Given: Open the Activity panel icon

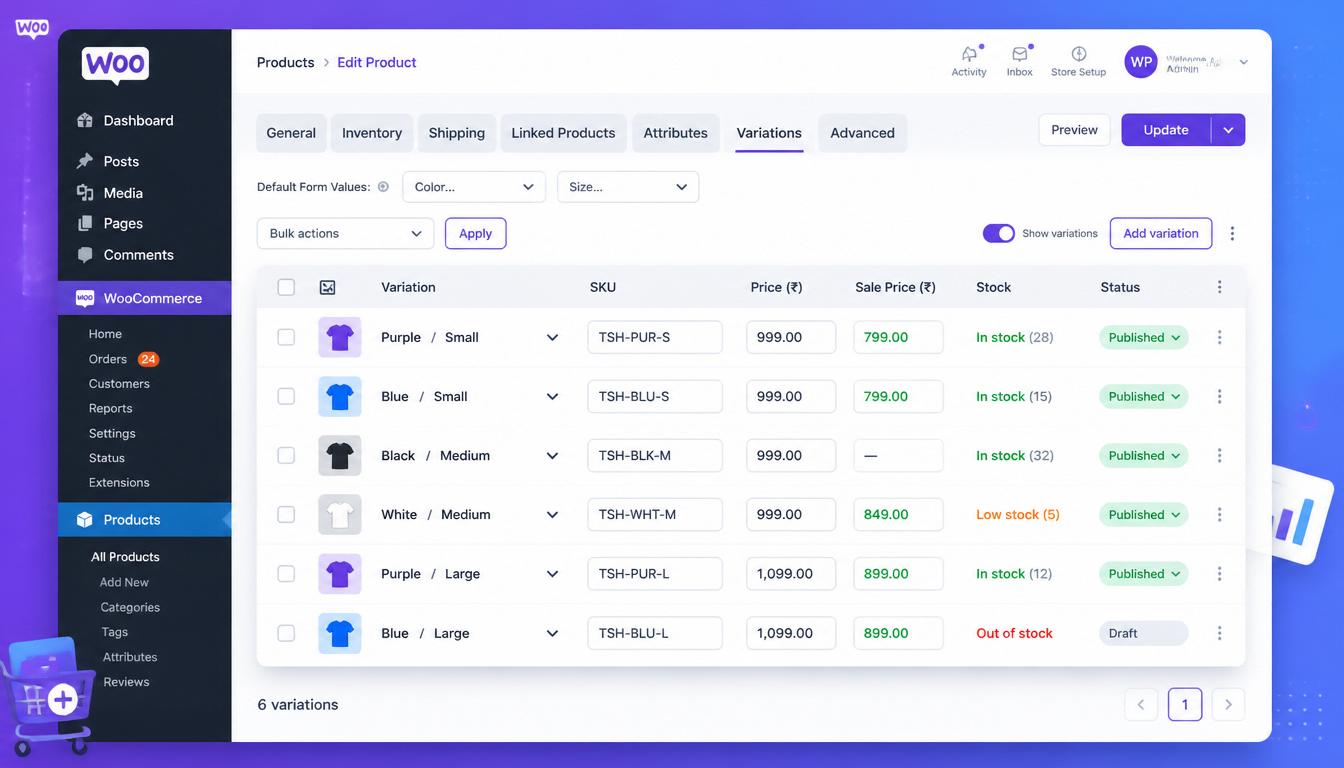Looking at the screenshot, I should coord(969,54).
